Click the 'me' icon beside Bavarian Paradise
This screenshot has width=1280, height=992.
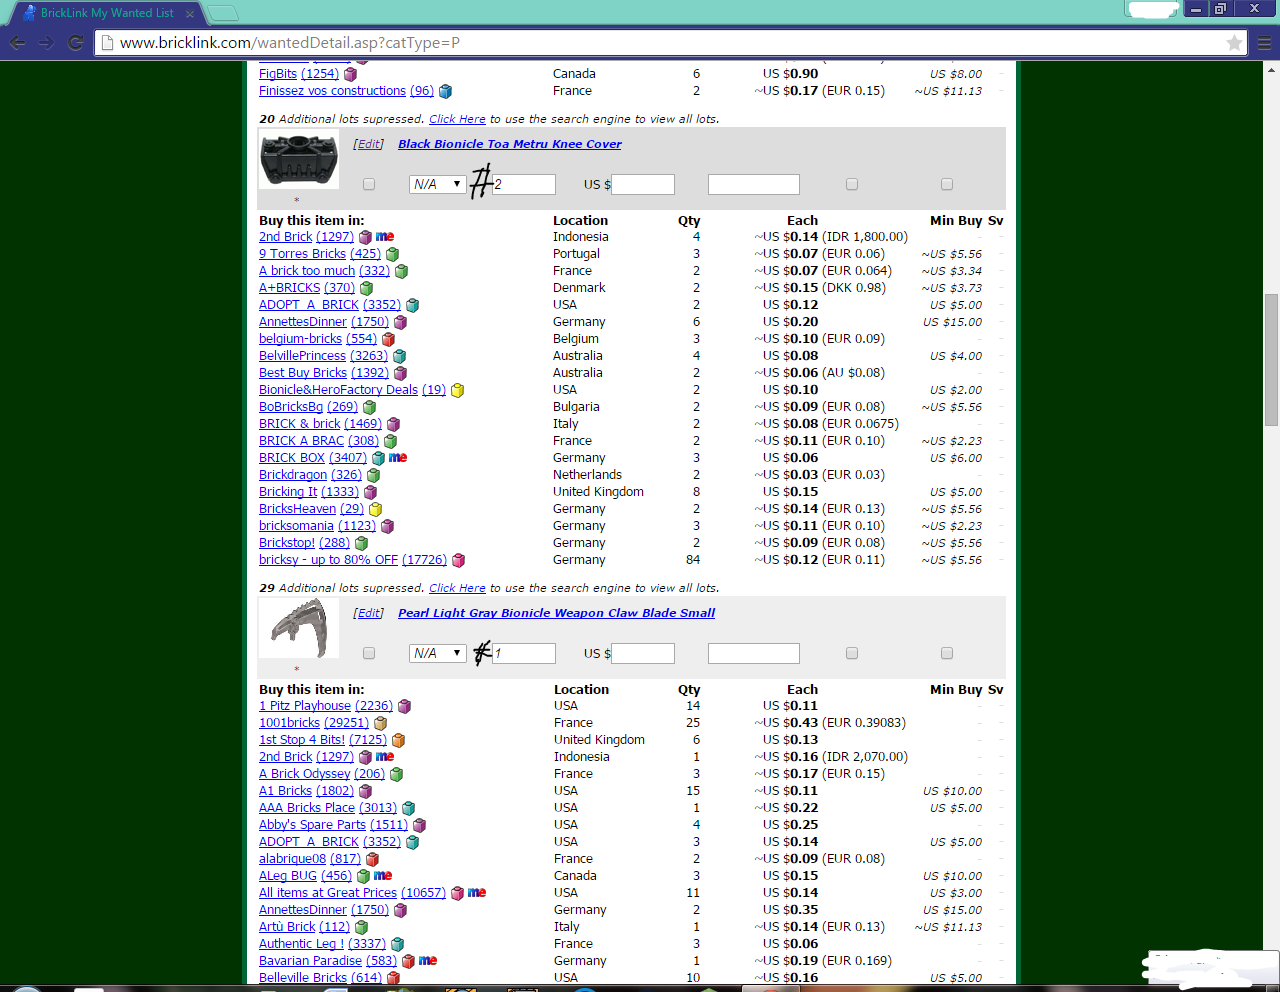pos(428,961)
